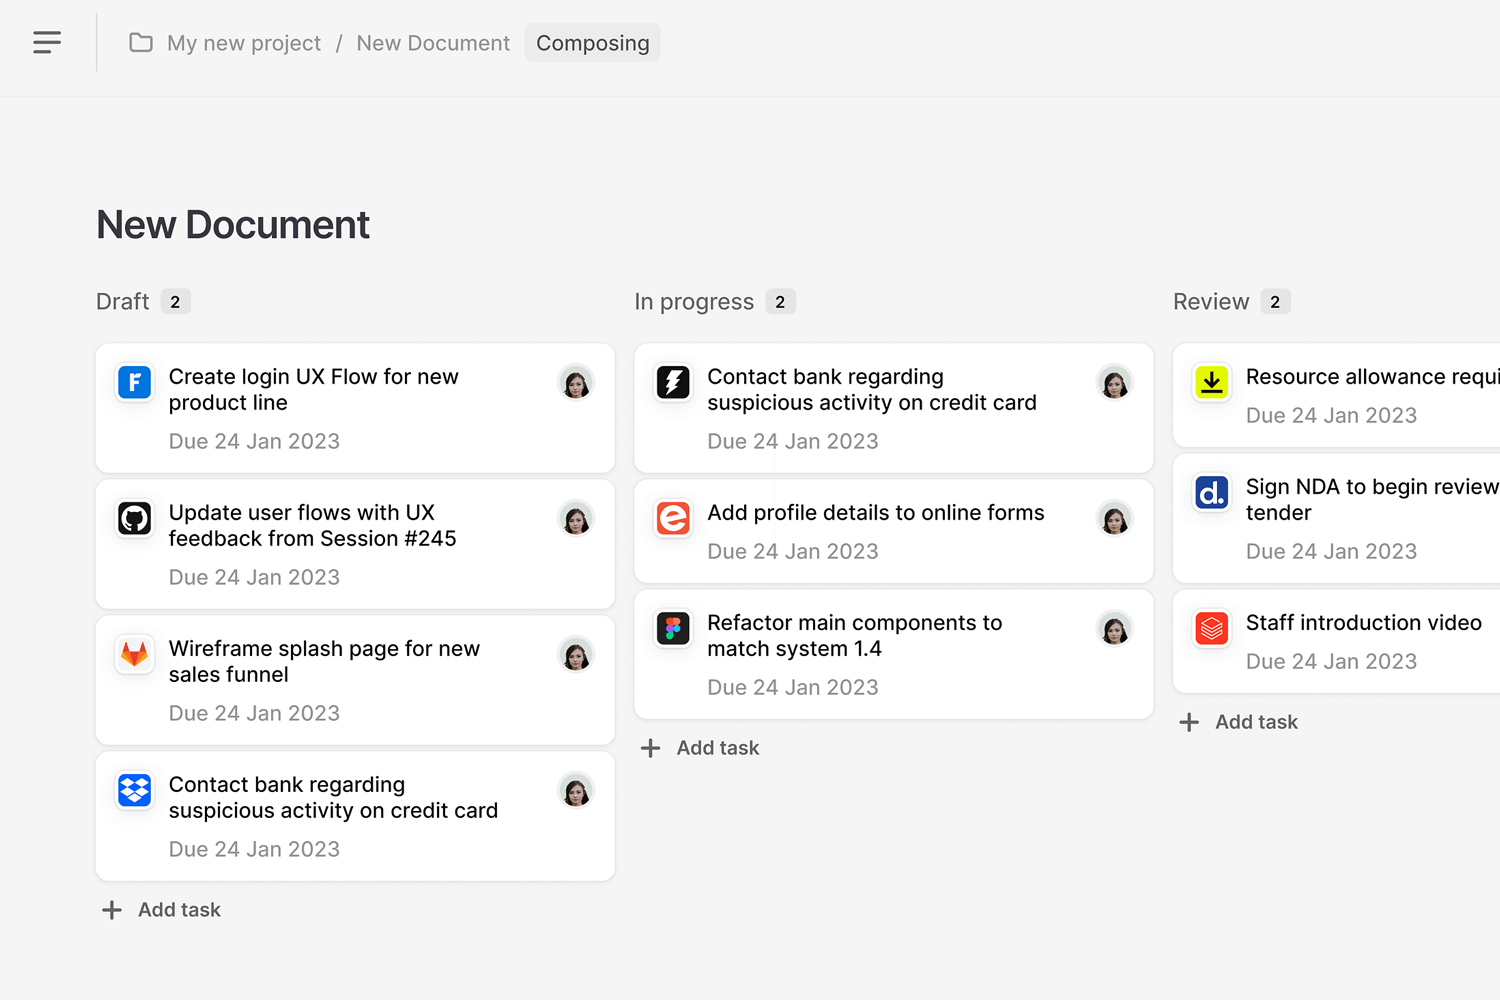Viewport: 1500px width, 1000px height.
Task: Click assignee avatar on Add profile details card
Action: click(1114, 518)
